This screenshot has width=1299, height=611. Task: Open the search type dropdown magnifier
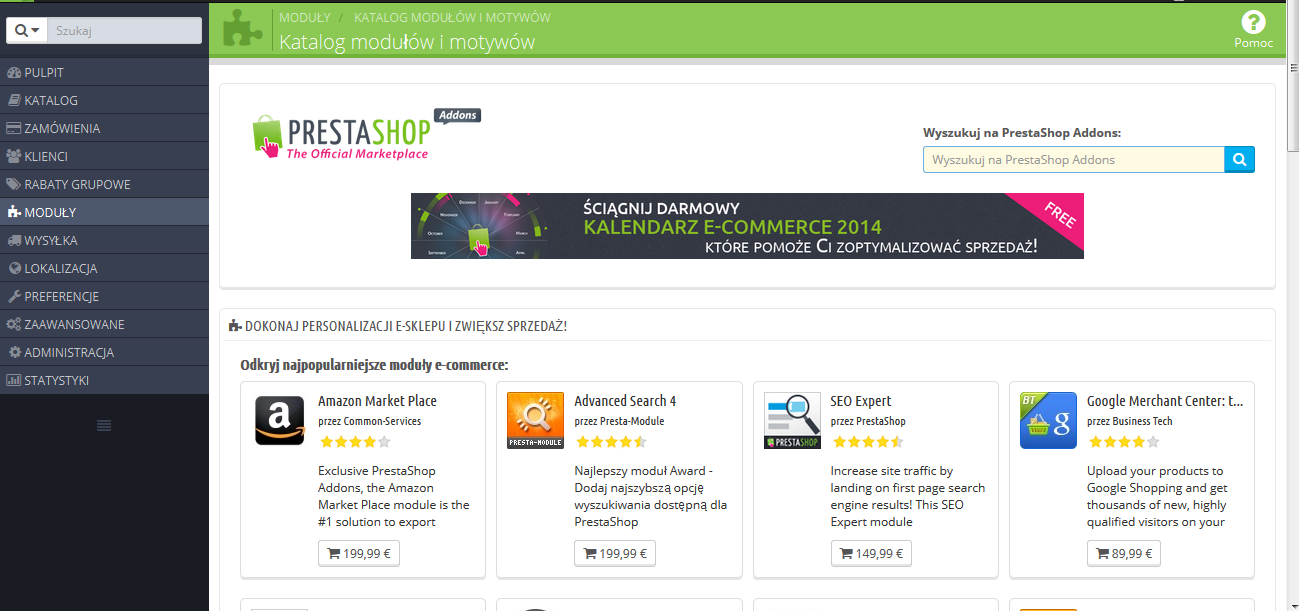click(x=27, y=31)
